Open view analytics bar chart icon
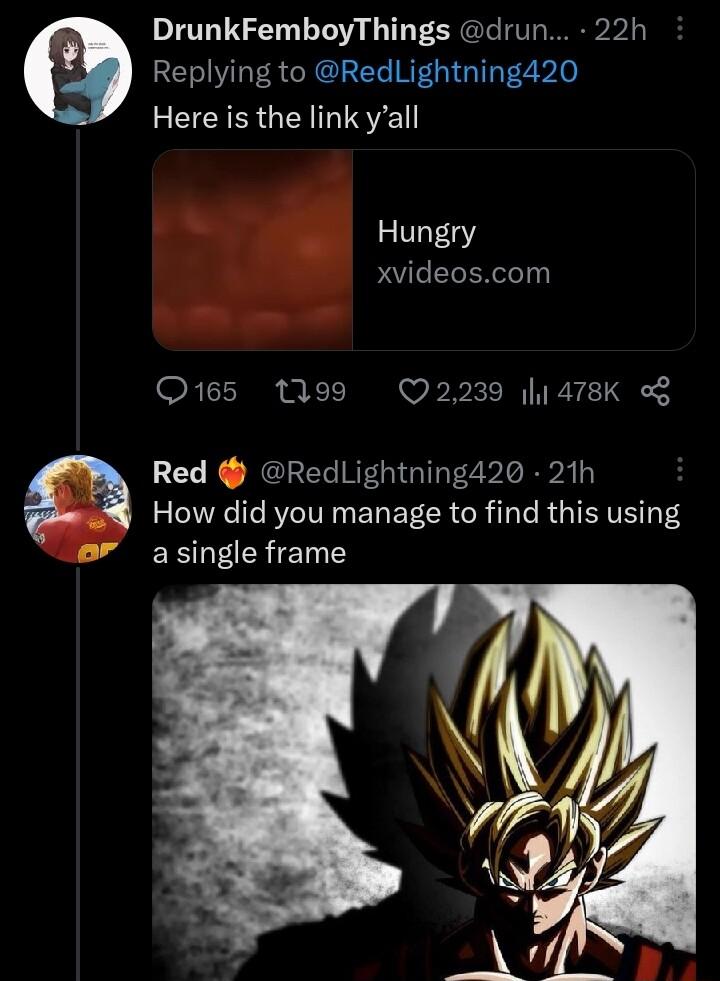720x981 pixels. tap(531, 391)
